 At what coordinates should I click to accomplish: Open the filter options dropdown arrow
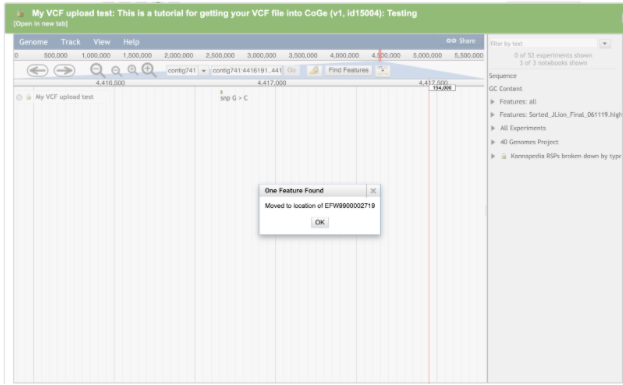(x=605, y=43)
